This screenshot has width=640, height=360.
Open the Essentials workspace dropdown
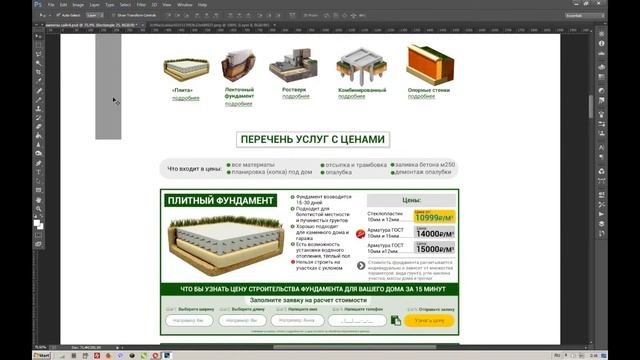pos(584,15)
